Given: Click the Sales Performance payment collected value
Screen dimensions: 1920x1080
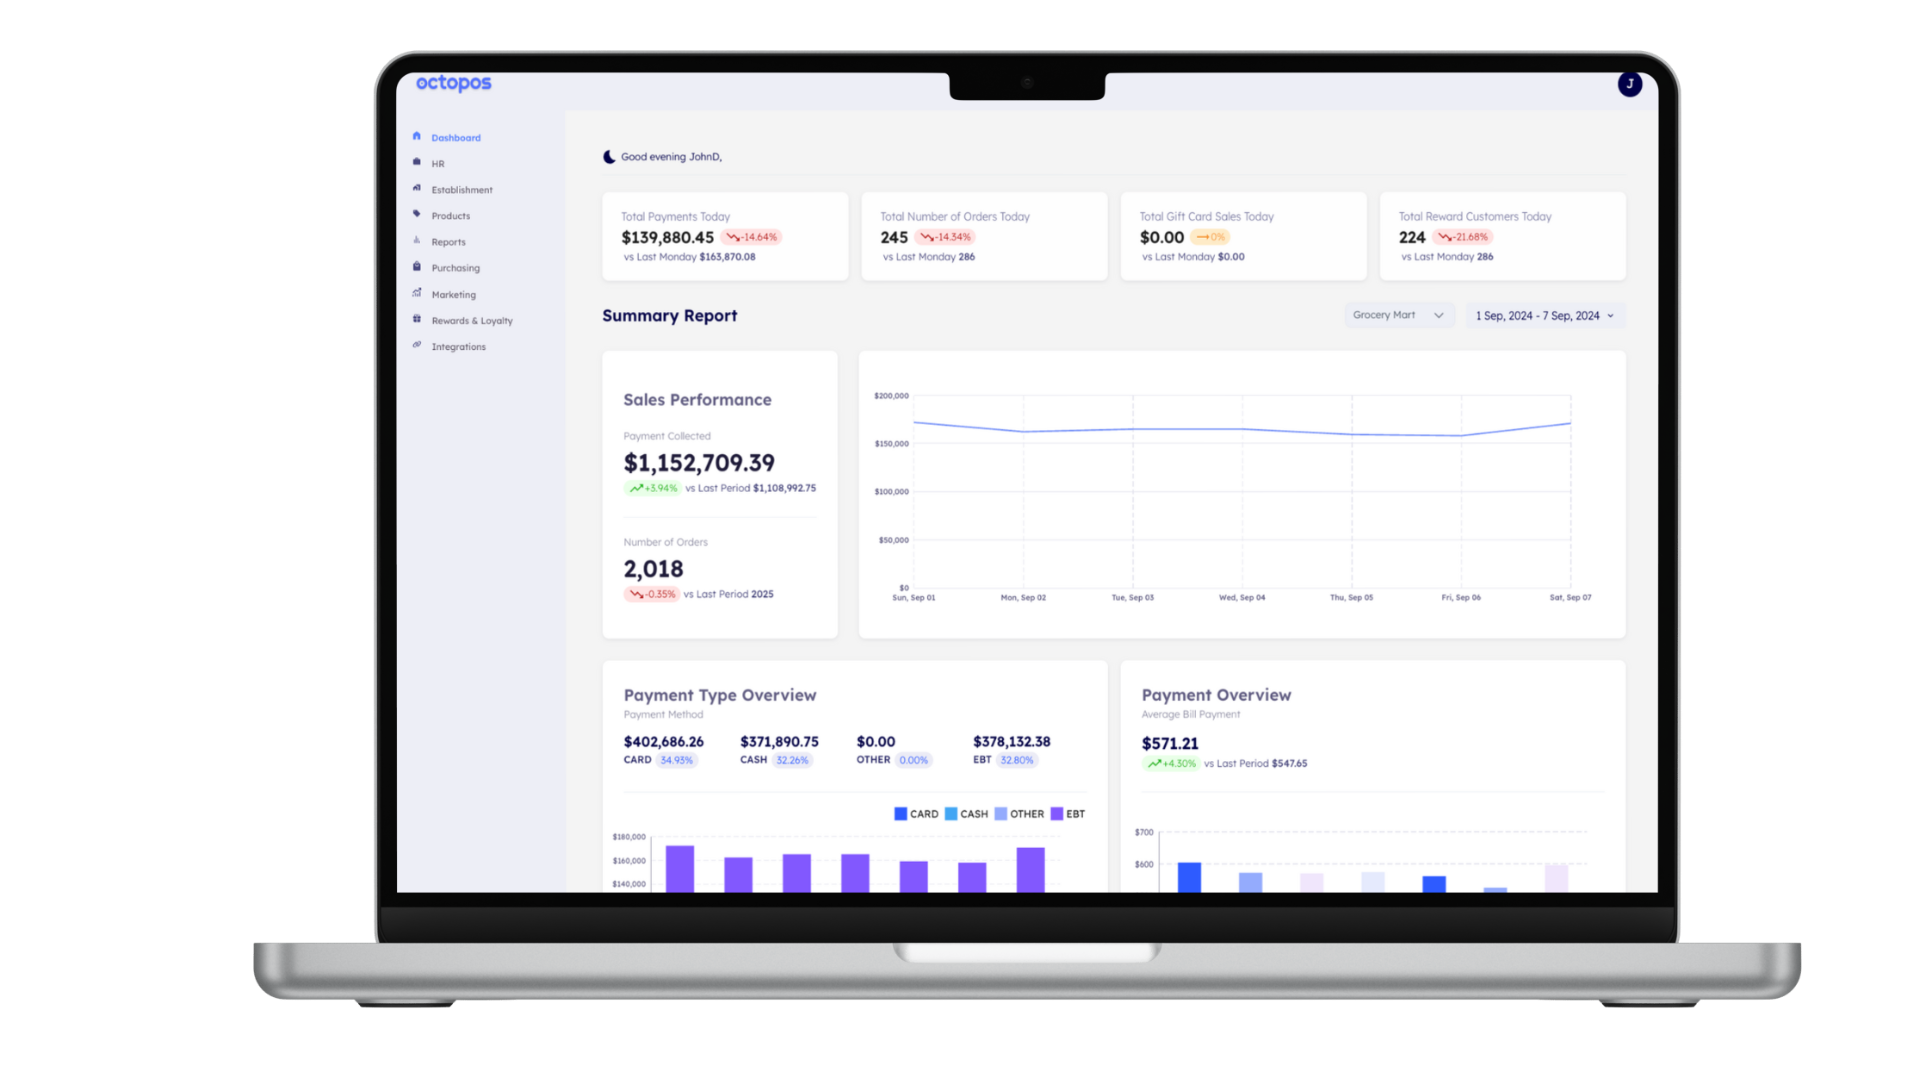Looking at the screenshot, I should click(699, 463).
